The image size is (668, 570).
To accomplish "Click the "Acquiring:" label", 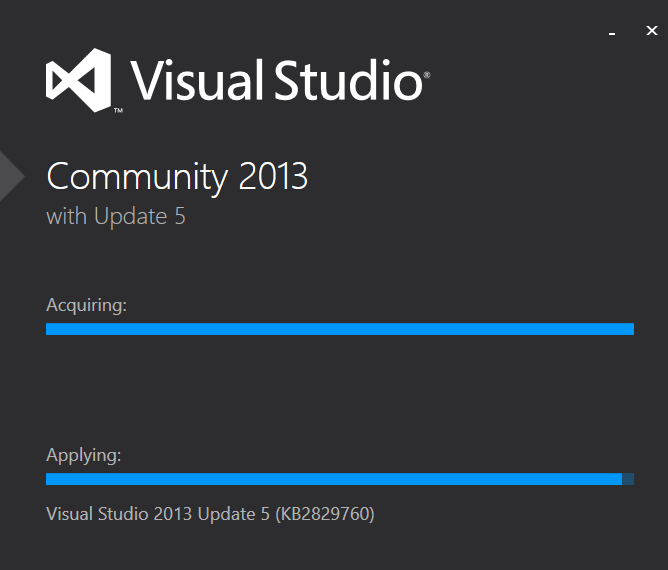I will point(86,305).
